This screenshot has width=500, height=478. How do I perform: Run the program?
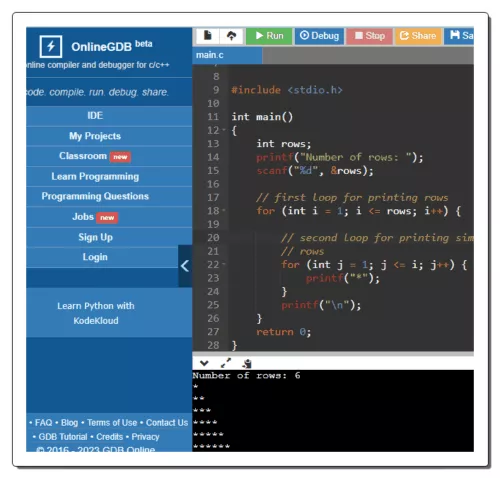269,36
